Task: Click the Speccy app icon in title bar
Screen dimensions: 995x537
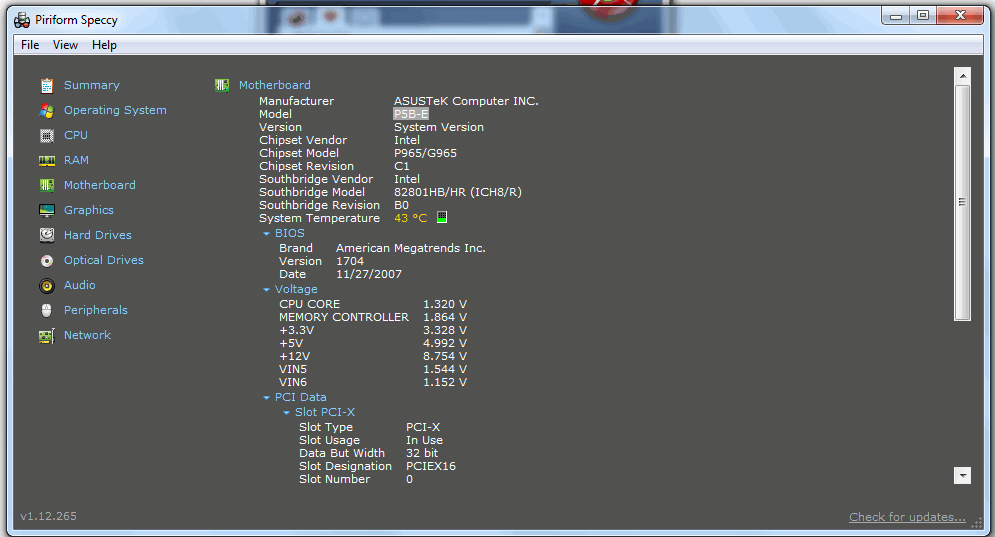Action: (22, 20)
